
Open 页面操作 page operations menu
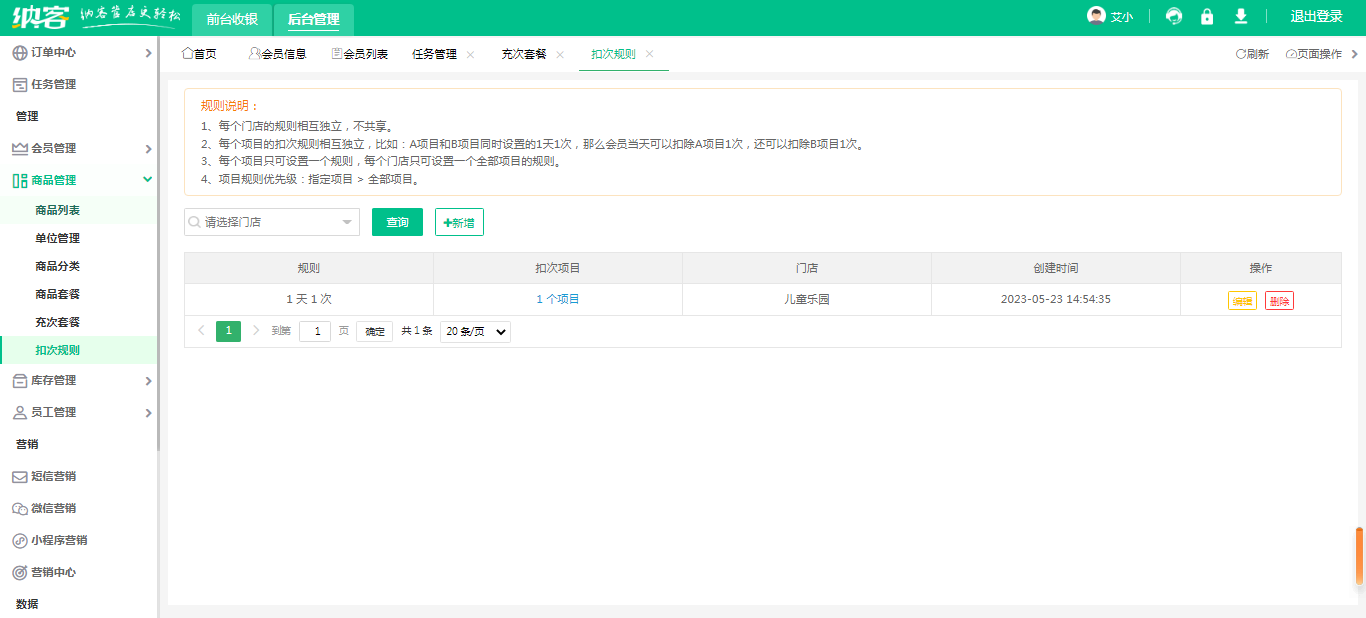coord(1314,54)
